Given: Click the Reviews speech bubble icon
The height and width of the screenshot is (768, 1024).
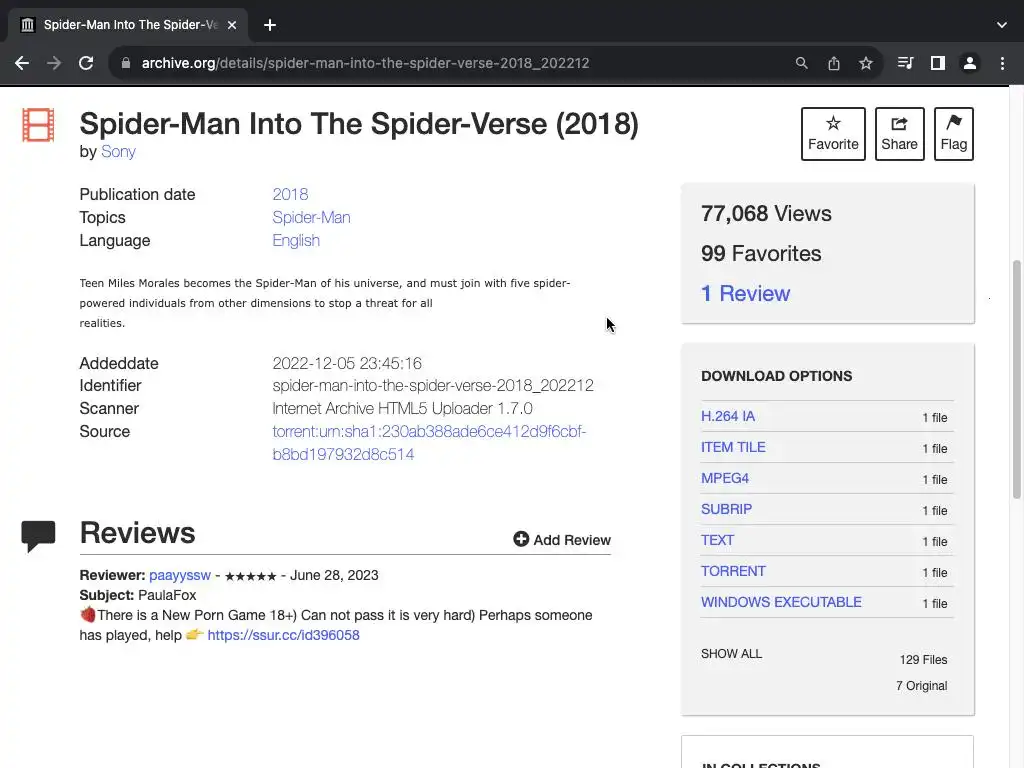Looking at the screenshot, I should pyautogui.click(x=38, y=536).
